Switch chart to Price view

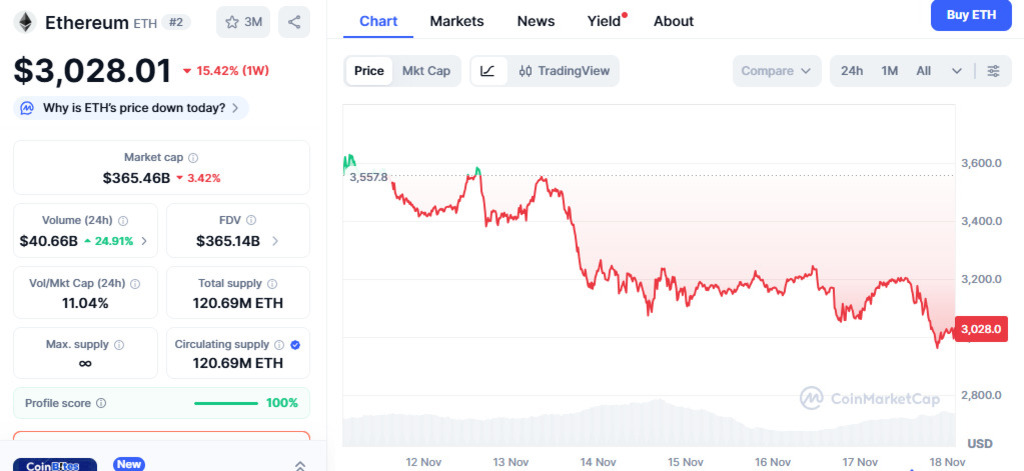(x=369, y=71)
